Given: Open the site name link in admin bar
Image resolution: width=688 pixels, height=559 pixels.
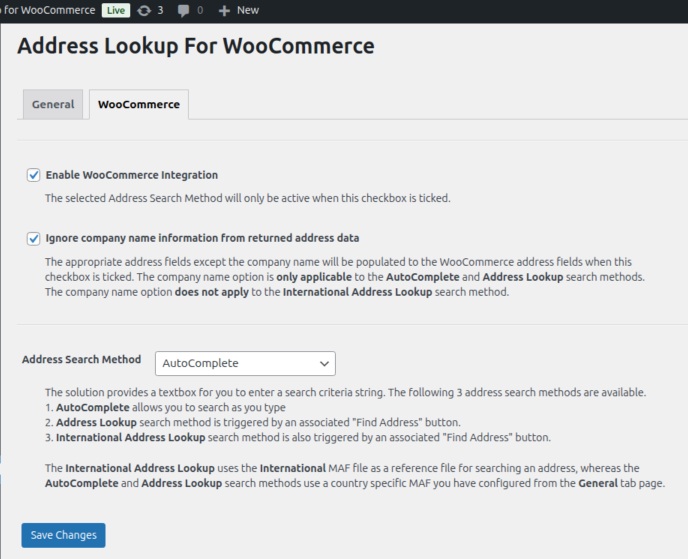Looking at the screenshot, I should point(48,10).
